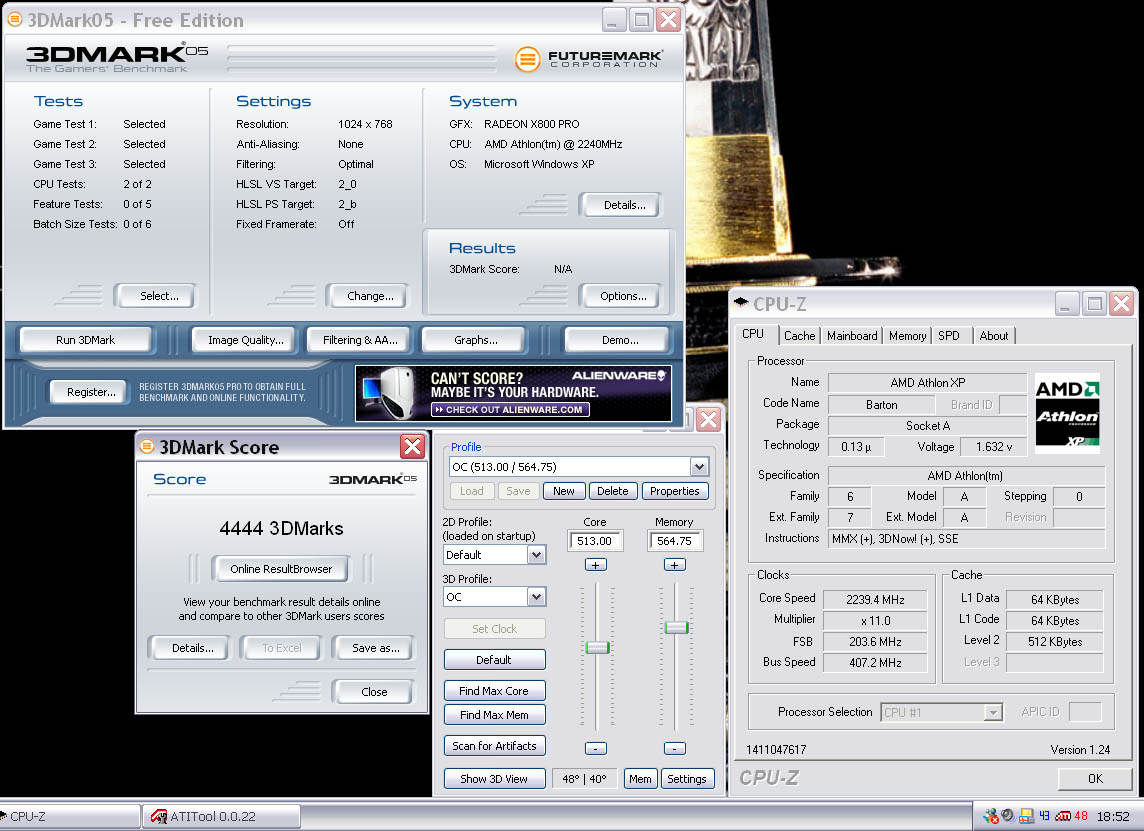Click the MSN Messenger tray icon
The image size is (1144, 831).
(990, 816)
